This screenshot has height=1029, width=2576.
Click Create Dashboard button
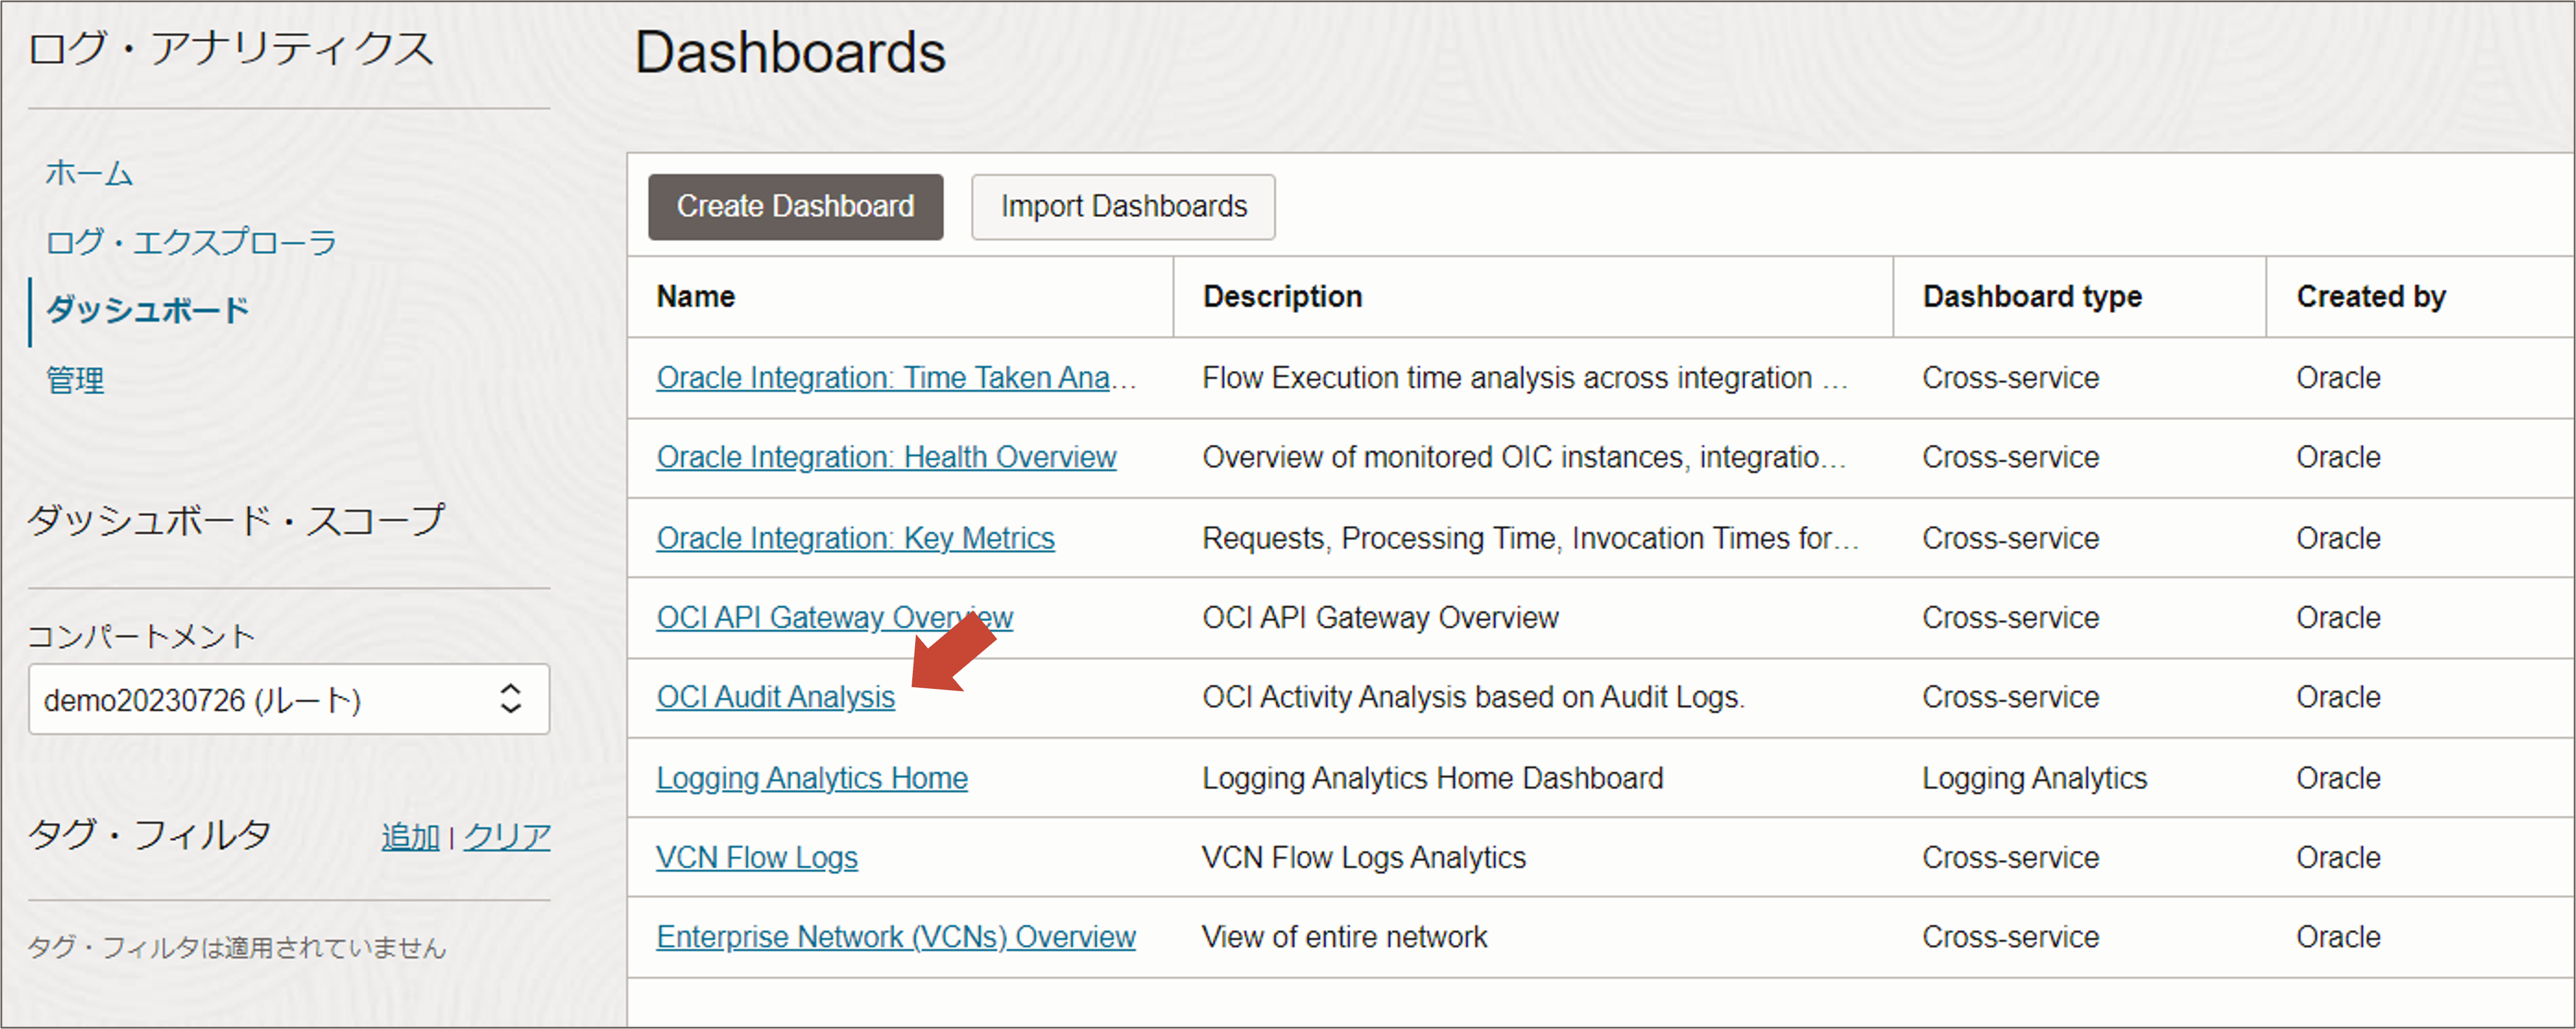point(794,206)
